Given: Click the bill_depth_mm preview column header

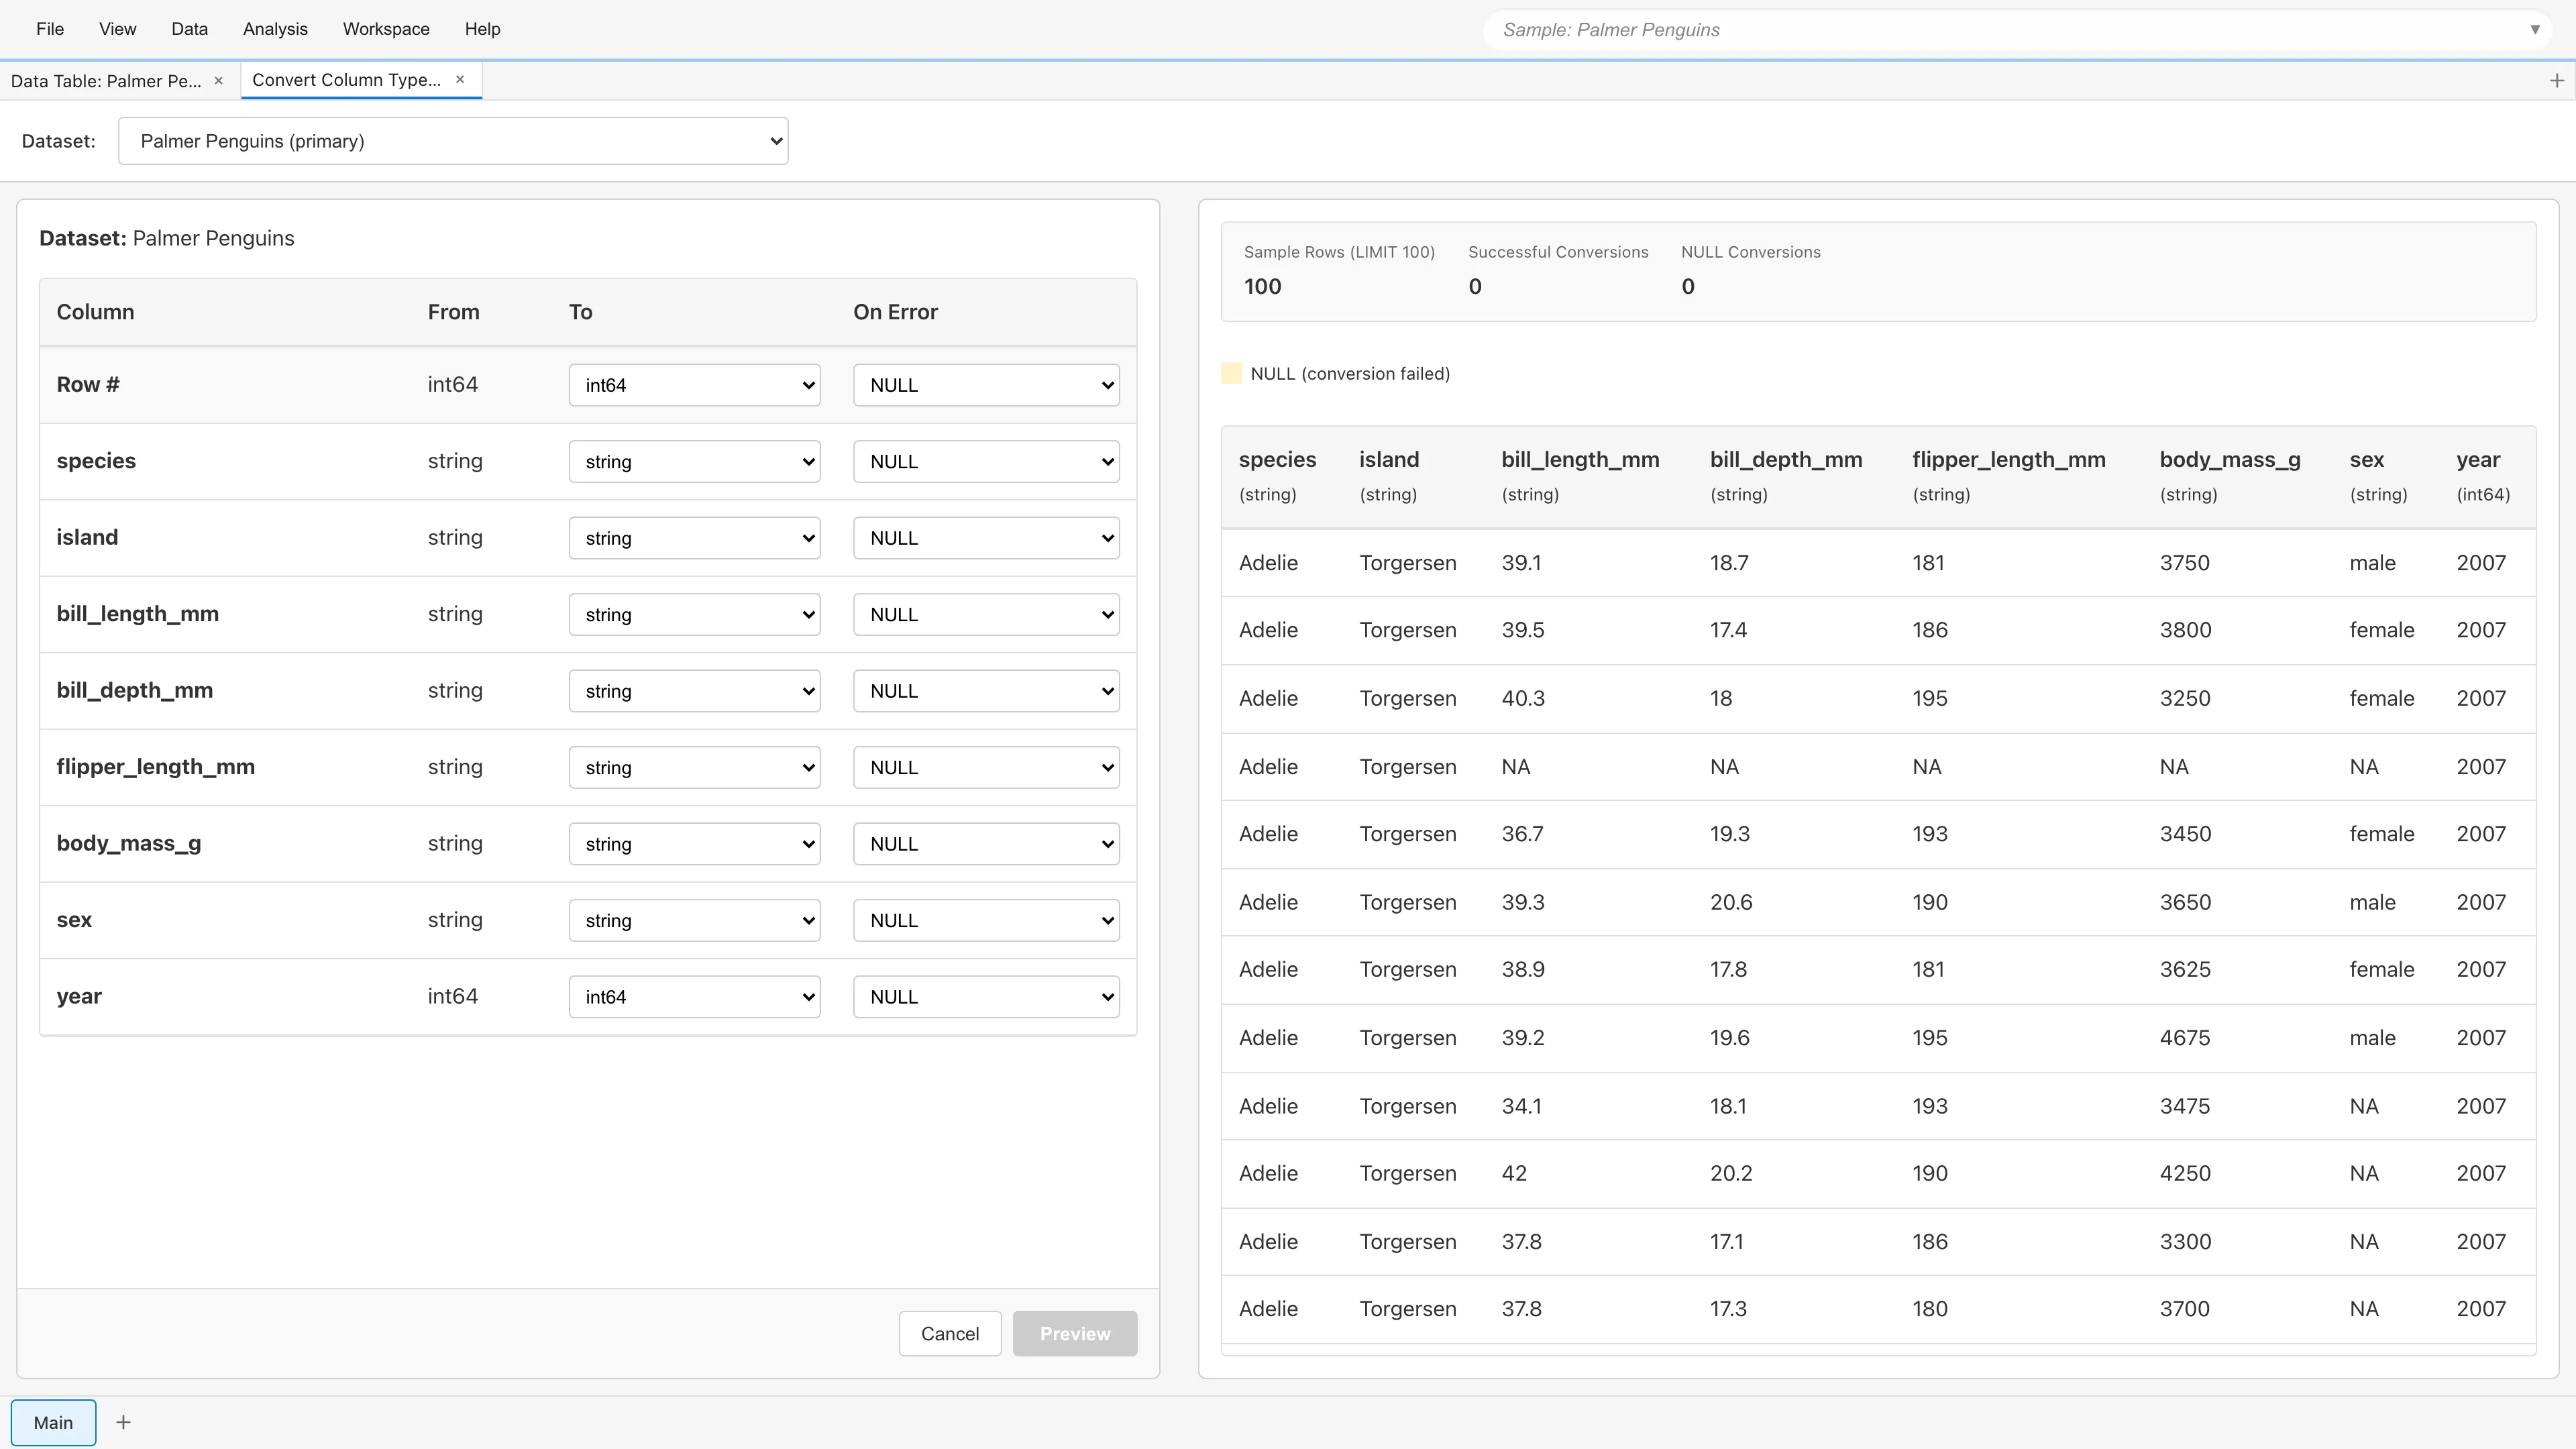Looking at the screenshot, I should coord(1785,460).
